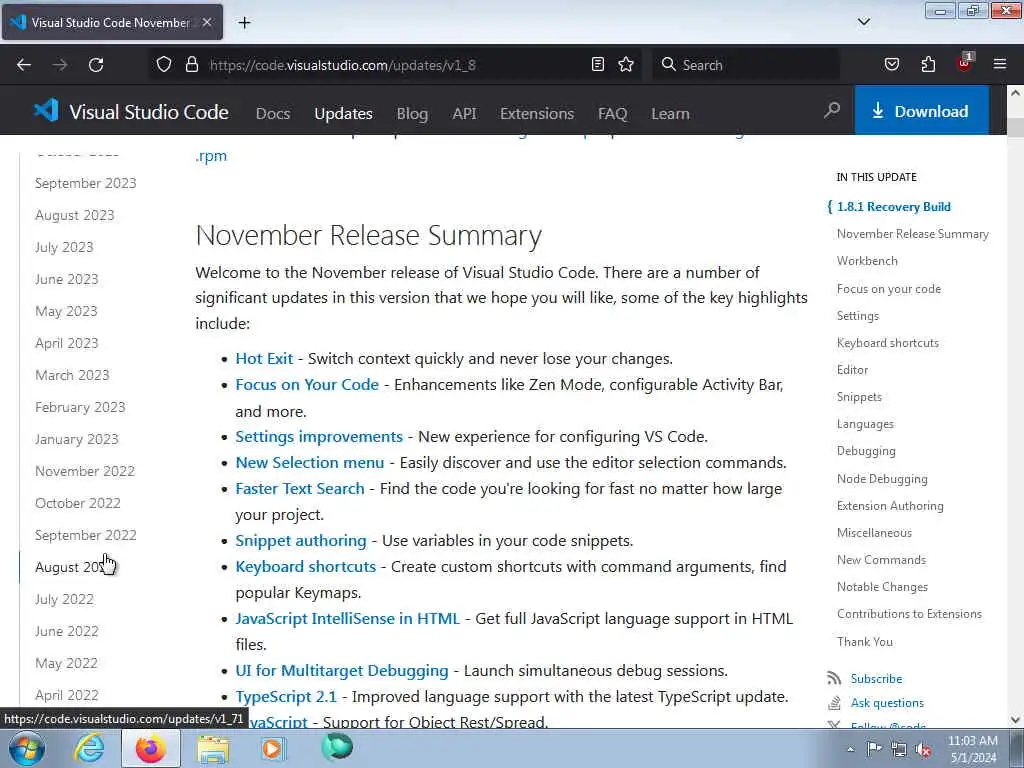Select September 2023 in the sidebar
The image size is (1024, 768).
86,183
